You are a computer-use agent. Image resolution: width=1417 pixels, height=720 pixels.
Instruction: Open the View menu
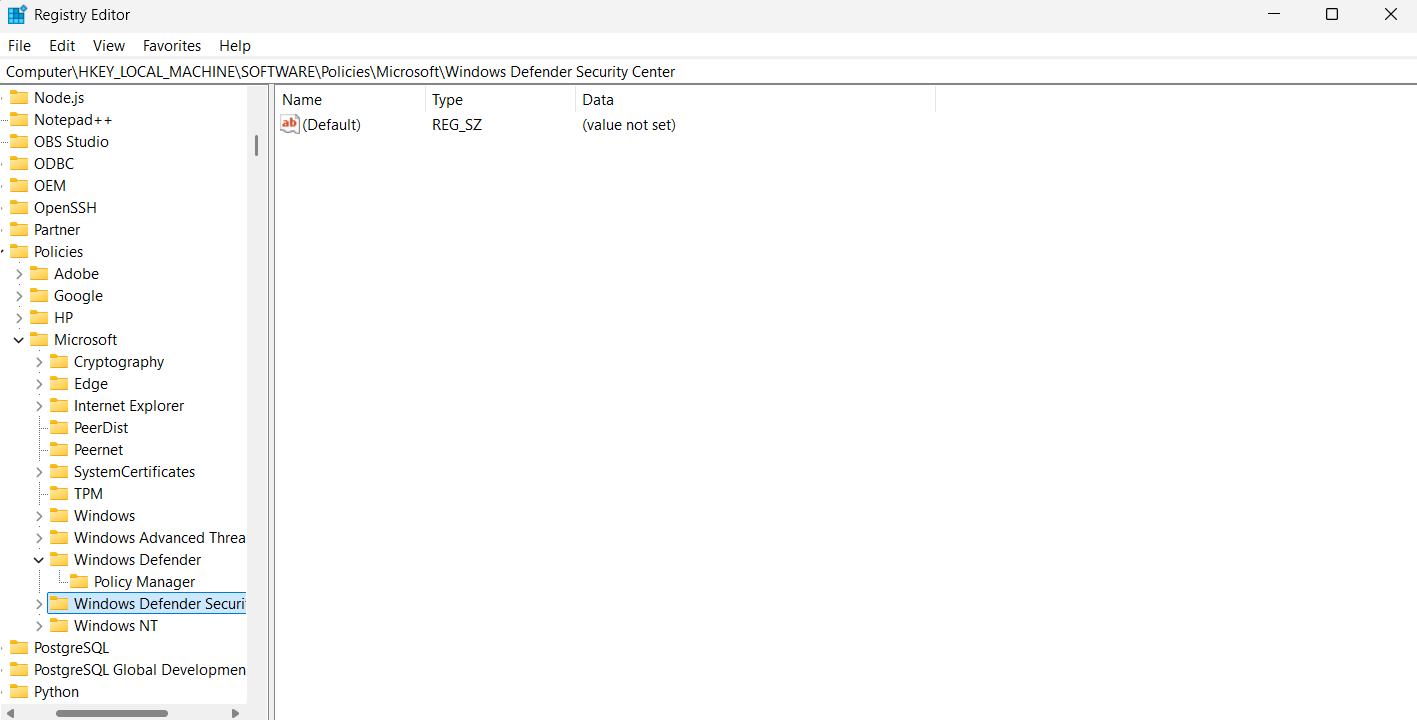click(x=109, y=46)
